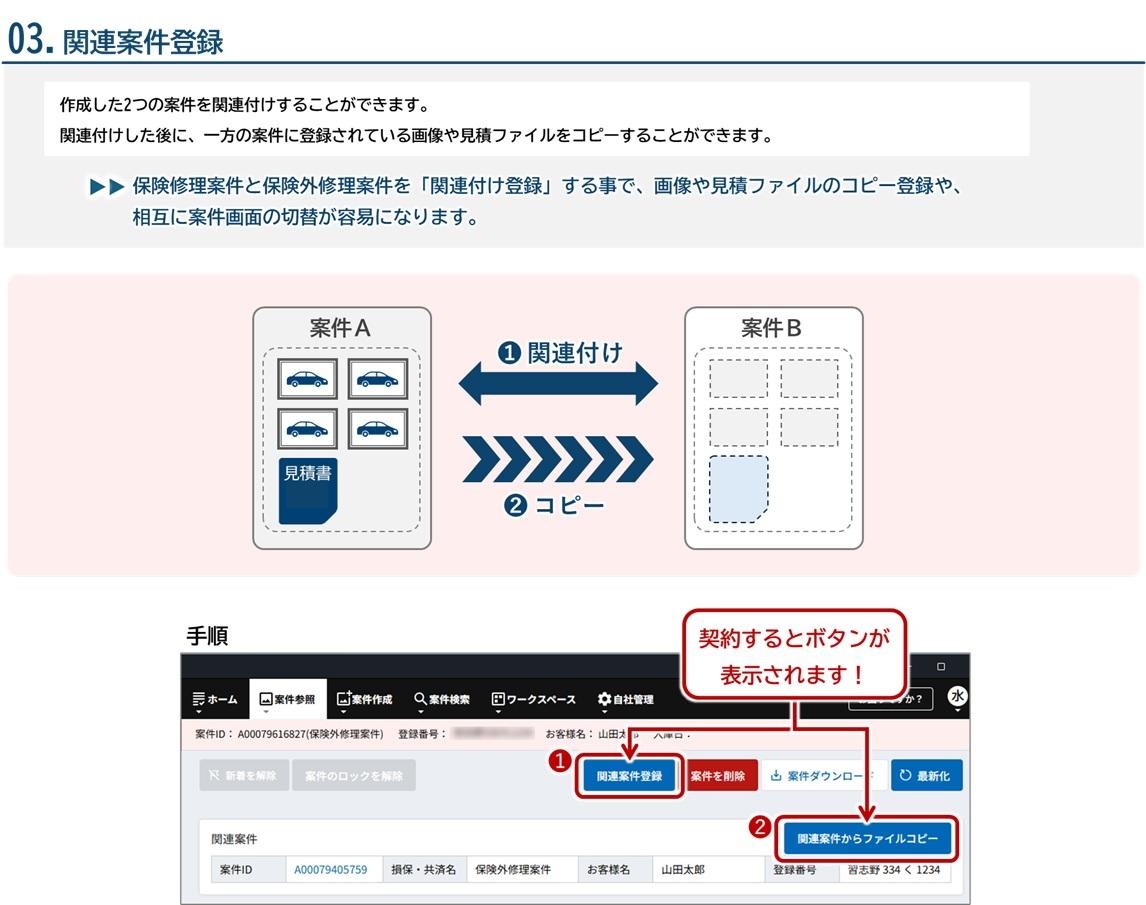
Task: Open the 水 user avatar
Action: [957, 697]
